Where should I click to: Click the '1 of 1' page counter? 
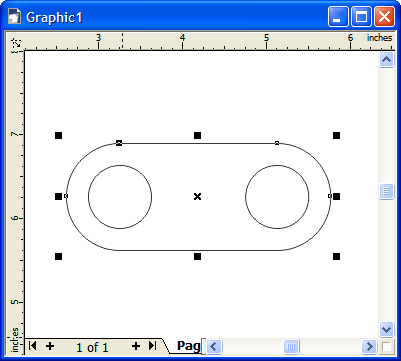[x=92, y=348]
